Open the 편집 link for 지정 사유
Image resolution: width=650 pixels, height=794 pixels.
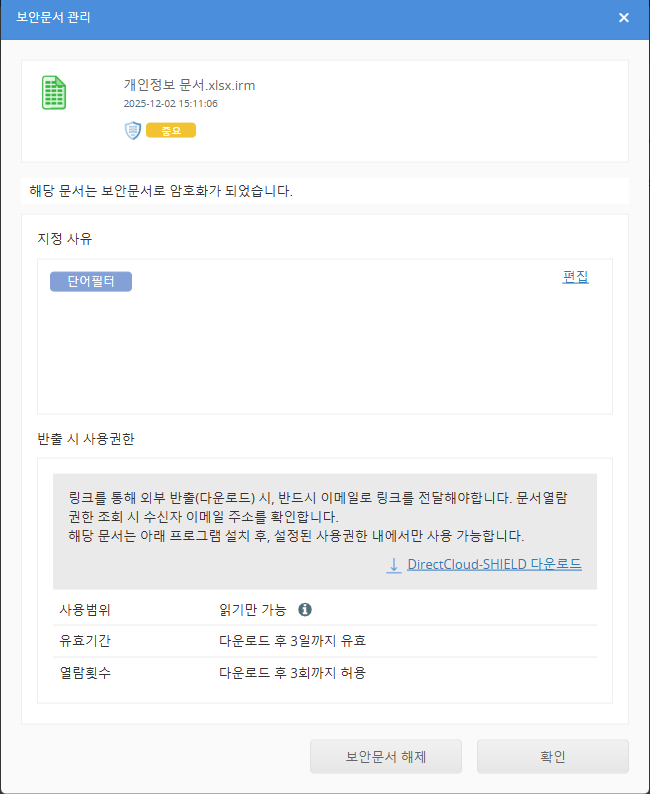tap(575, 277)
